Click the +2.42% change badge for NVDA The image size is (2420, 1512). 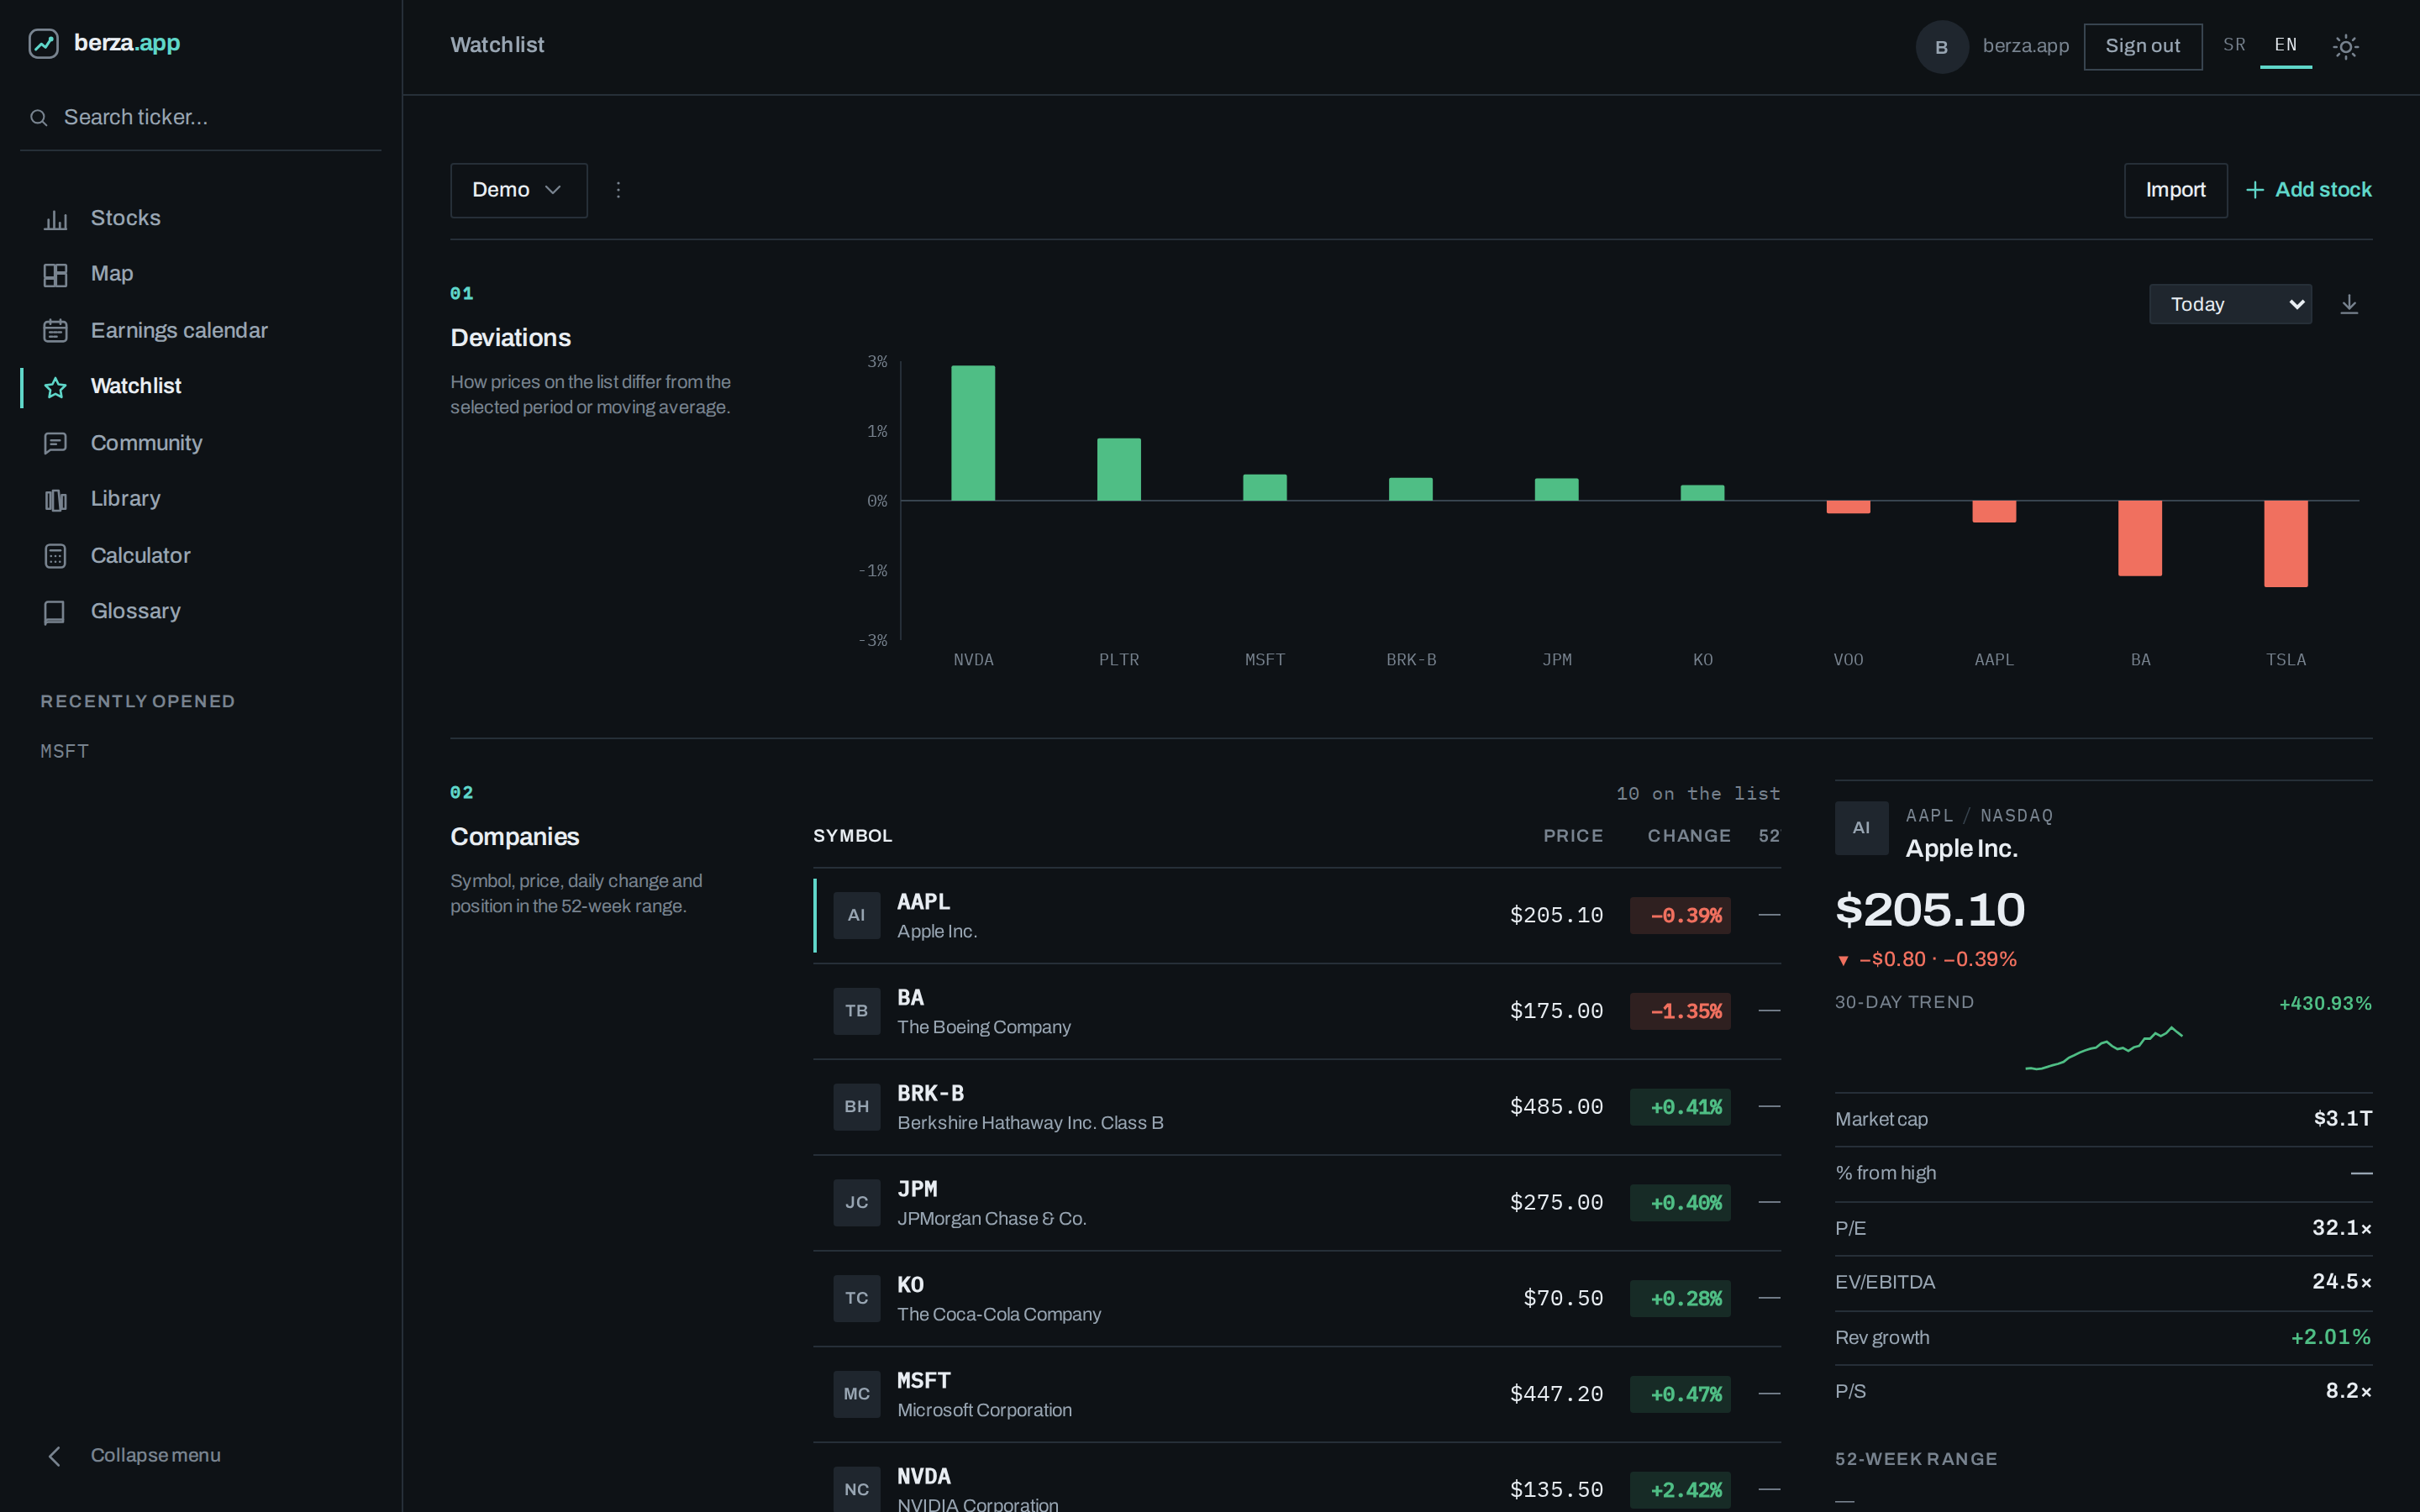tap(1680, 1490)
